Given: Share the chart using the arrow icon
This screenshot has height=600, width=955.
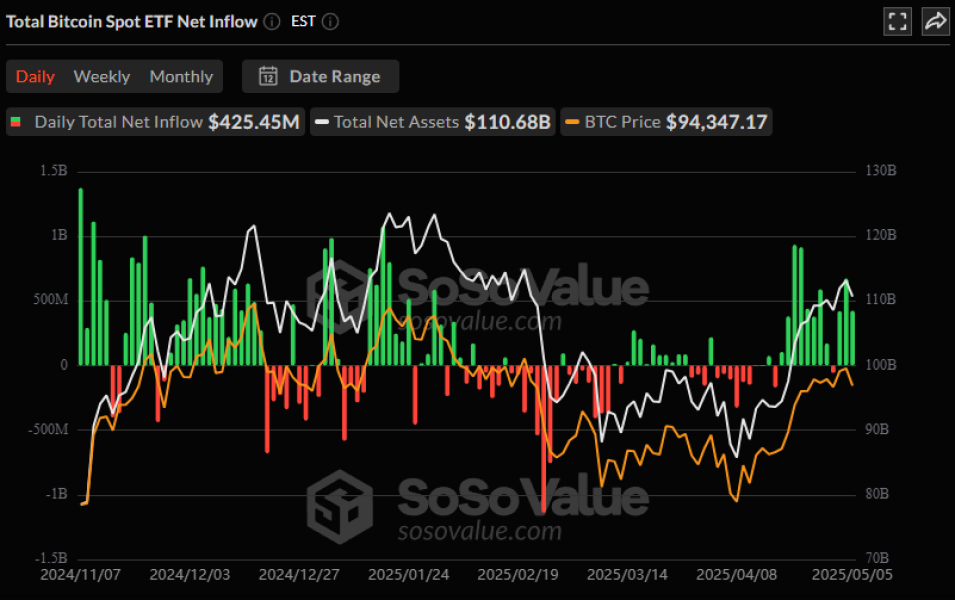Looking at the screenshot, I should tap(935, 21).
